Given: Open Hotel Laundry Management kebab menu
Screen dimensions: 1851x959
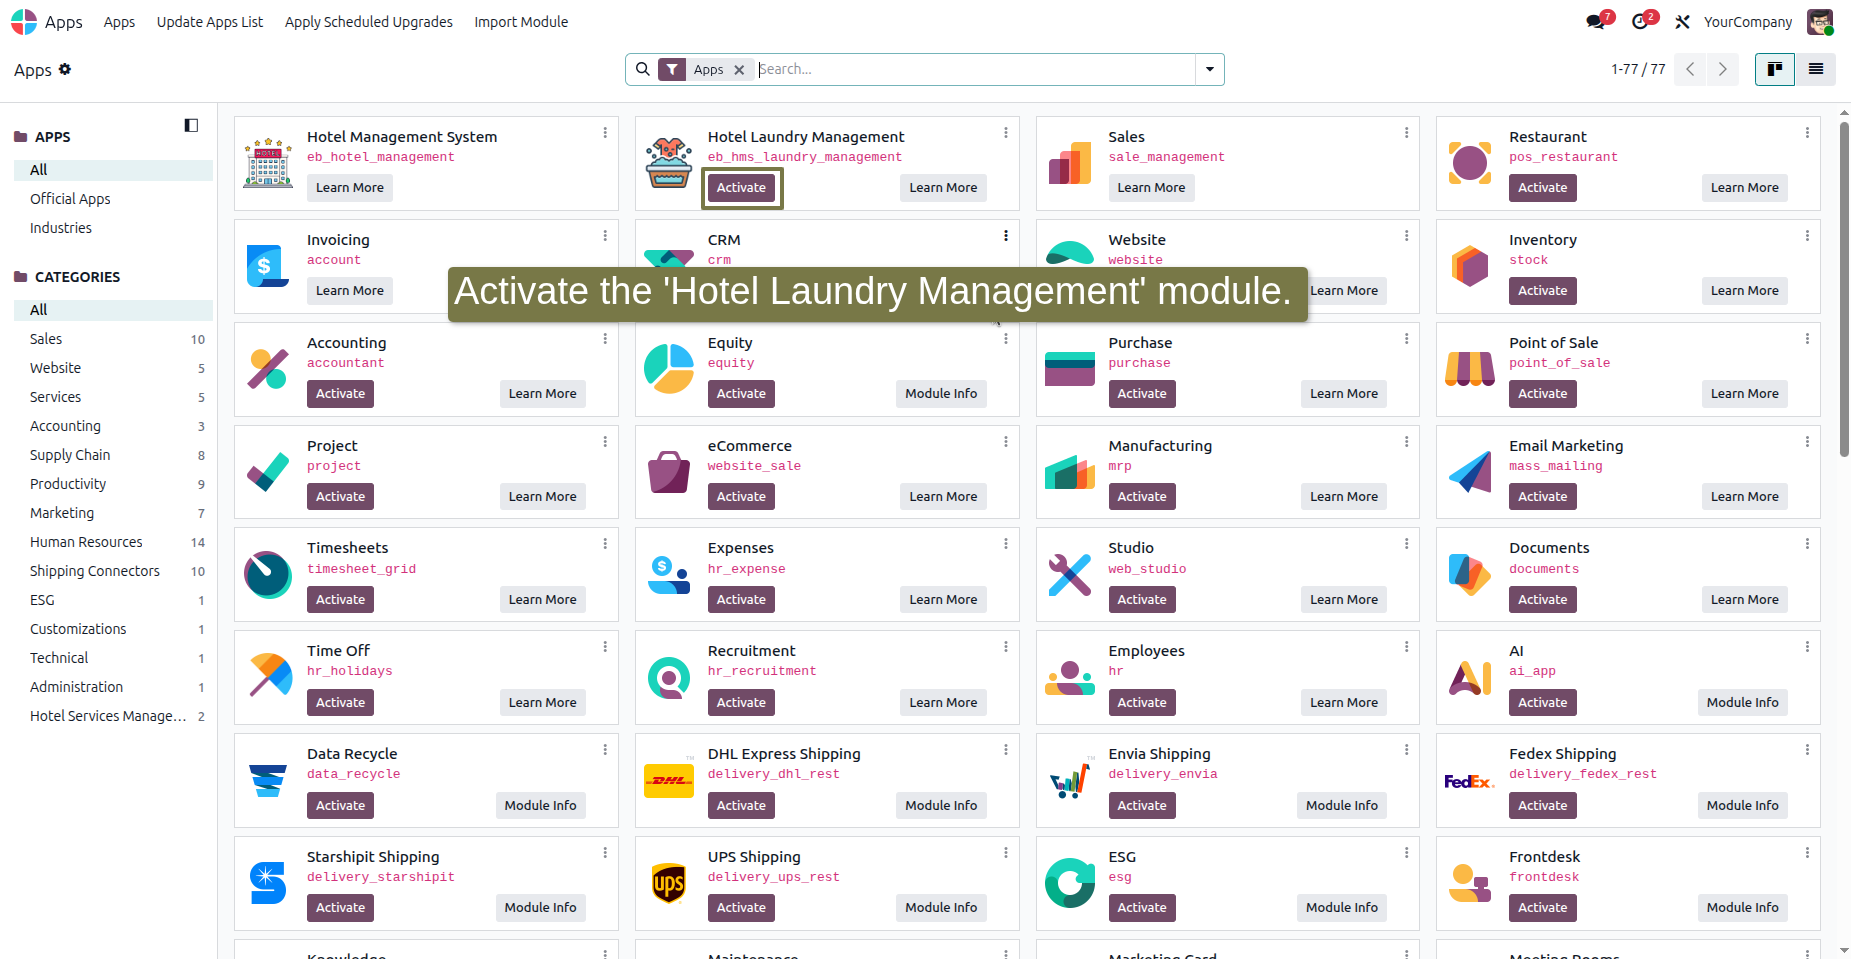Looking at the screenshot, I should [x=1006, y=133].
